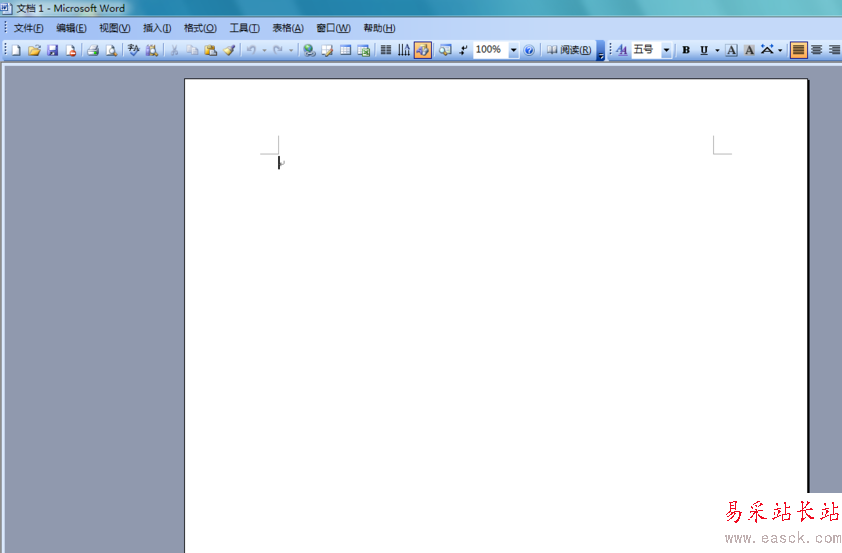Toggle justify alignment button

(x=799, y=50)
